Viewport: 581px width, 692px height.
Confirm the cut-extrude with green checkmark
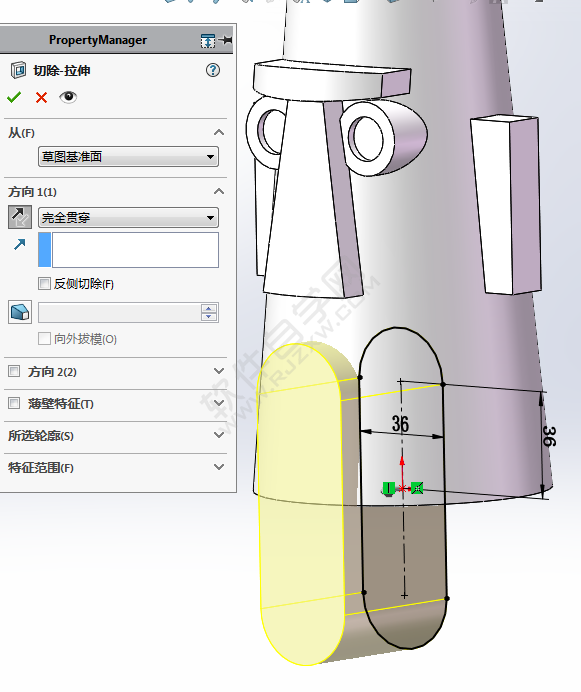pyautogui.click(x=14, y=97)
